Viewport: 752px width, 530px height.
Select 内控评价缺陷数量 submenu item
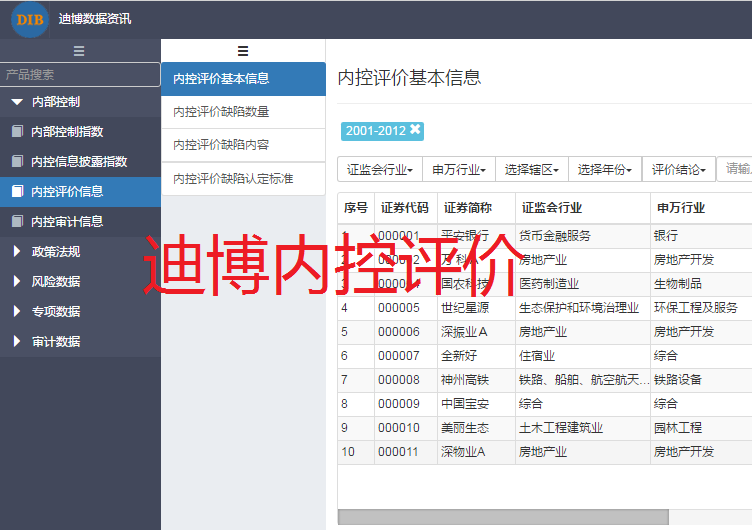(x=243, y=112)
